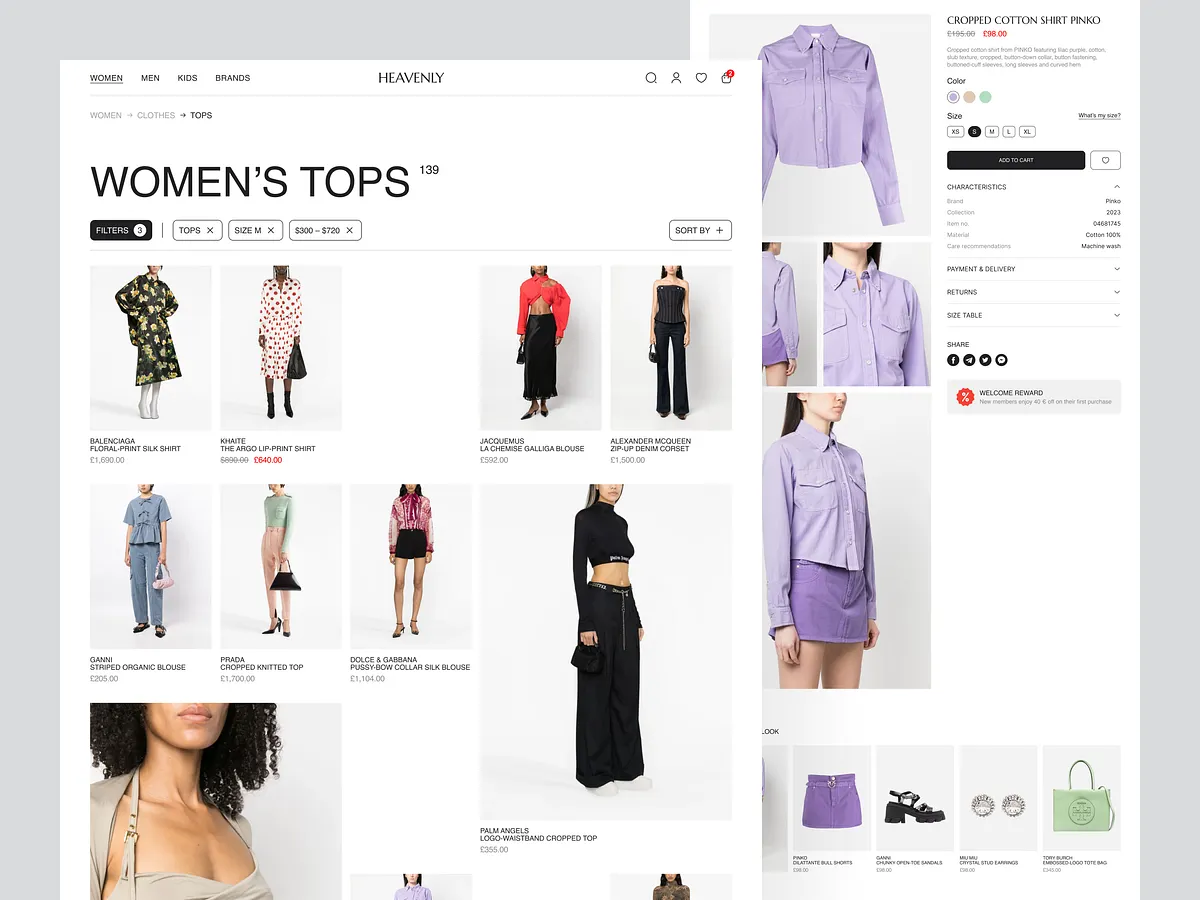Open the What's my size? link
This screenshot has width=1200, height=900.
pyautogui.click(x=1100, y=115)
